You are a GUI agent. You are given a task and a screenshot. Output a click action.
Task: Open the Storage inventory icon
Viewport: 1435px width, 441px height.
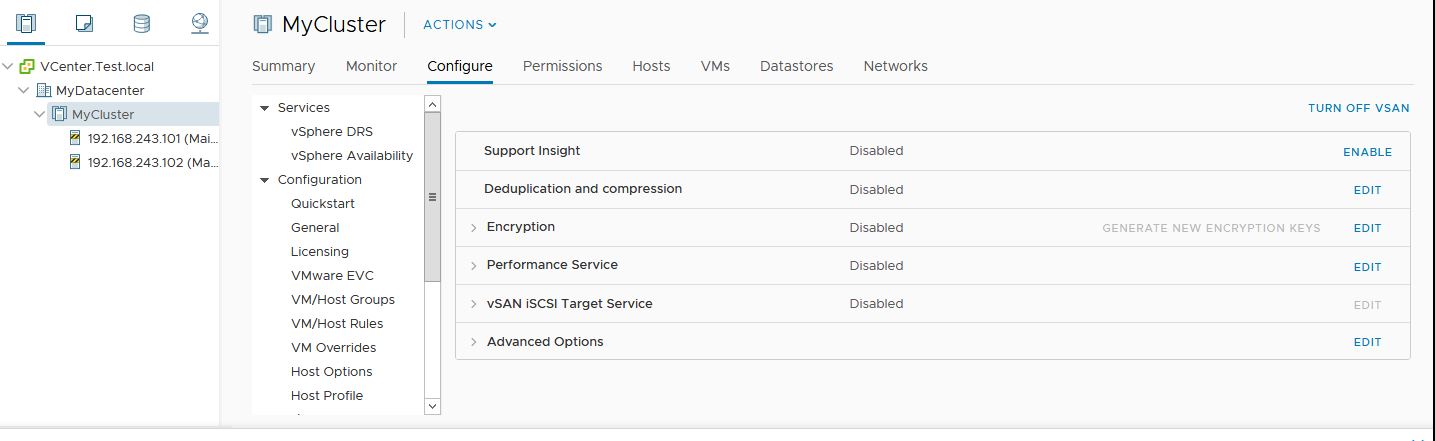(142, 24)
